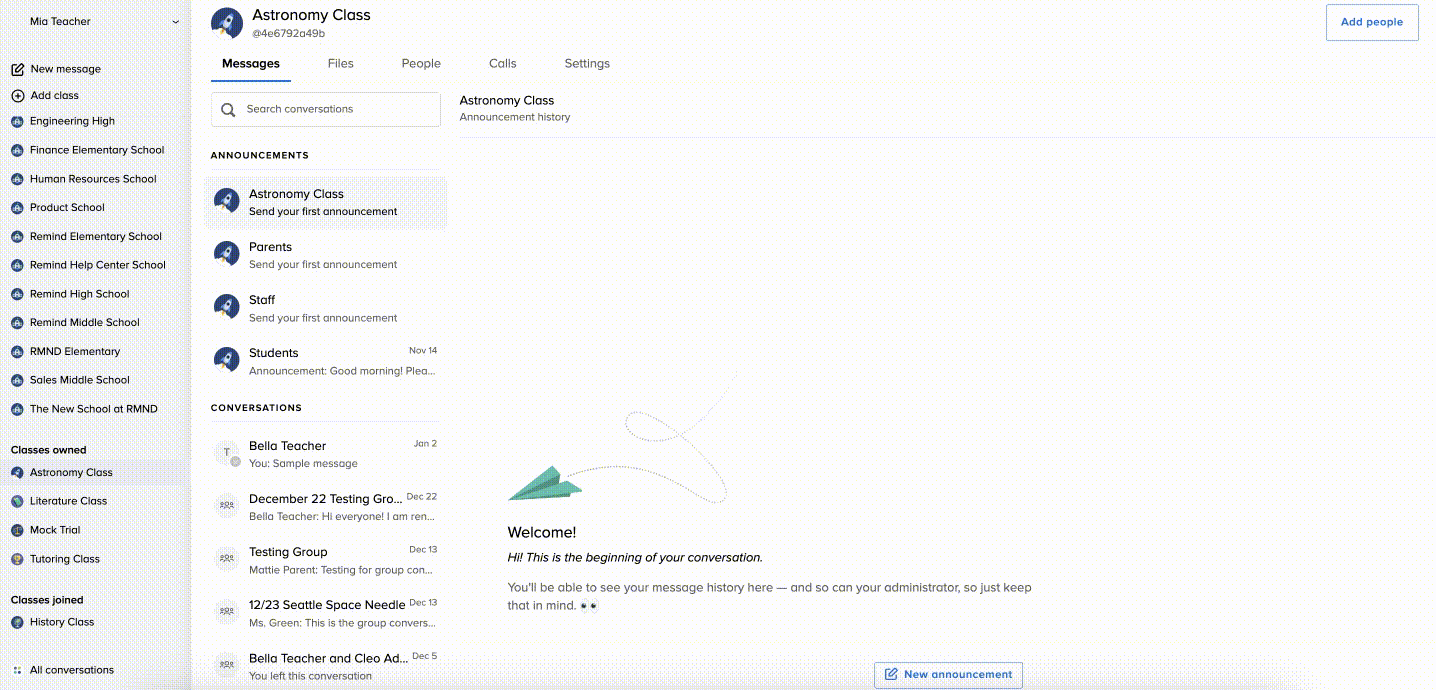
Task: Open the People tab
Action: pyautogui.click(x=421, y=63)
